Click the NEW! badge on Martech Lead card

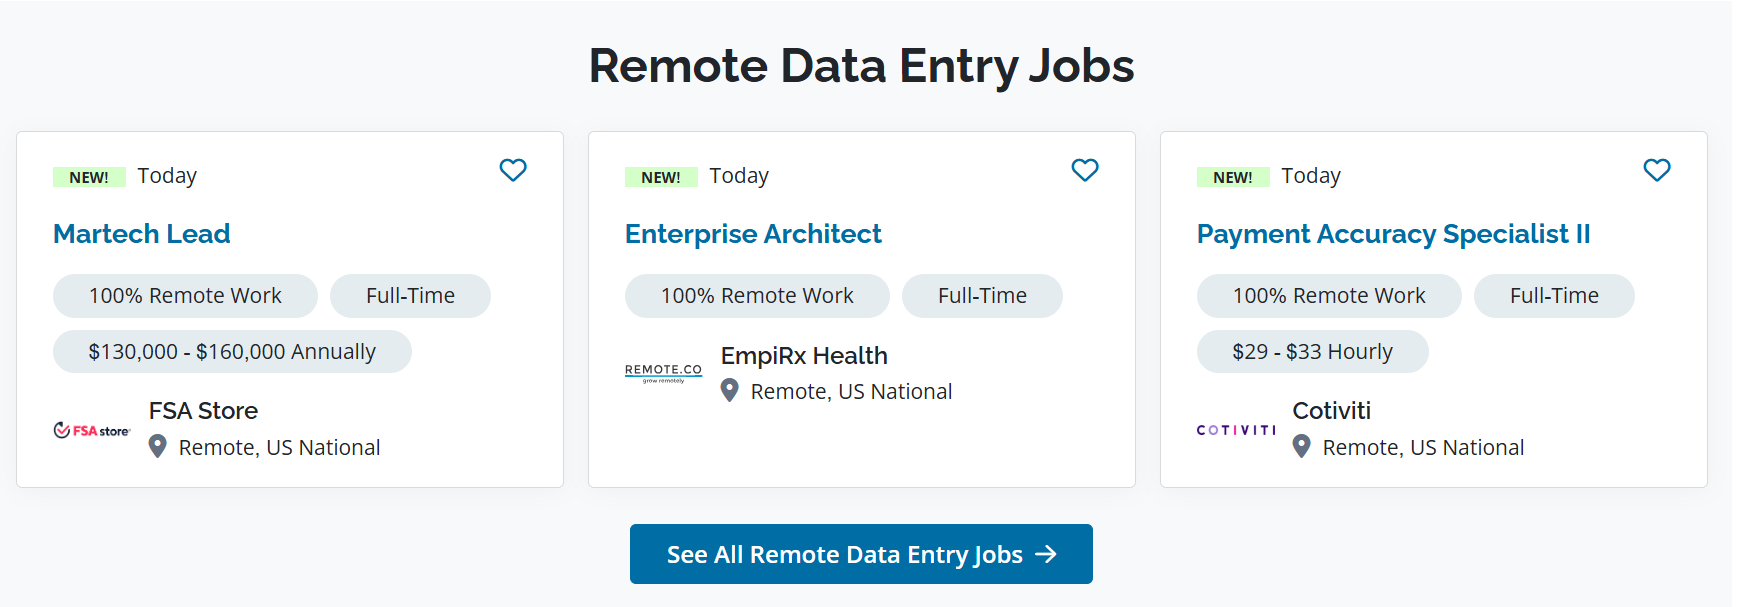[x=89, y=177]
